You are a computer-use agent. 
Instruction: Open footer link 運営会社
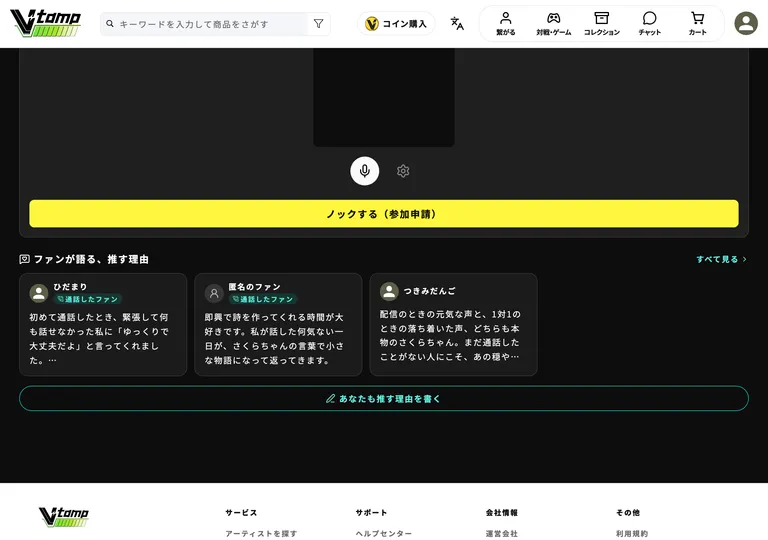pos(502,533)
